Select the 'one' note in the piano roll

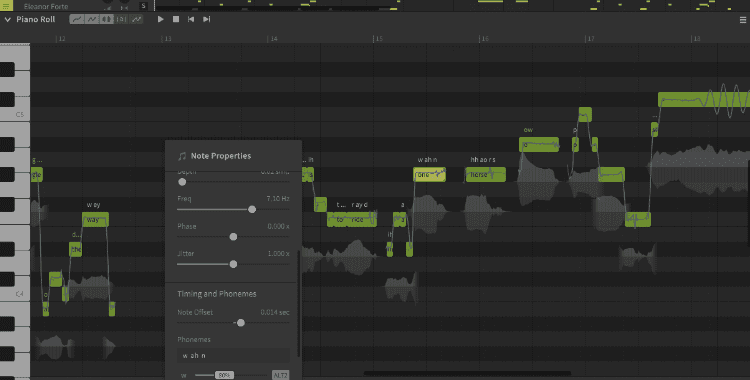(430, 175)
